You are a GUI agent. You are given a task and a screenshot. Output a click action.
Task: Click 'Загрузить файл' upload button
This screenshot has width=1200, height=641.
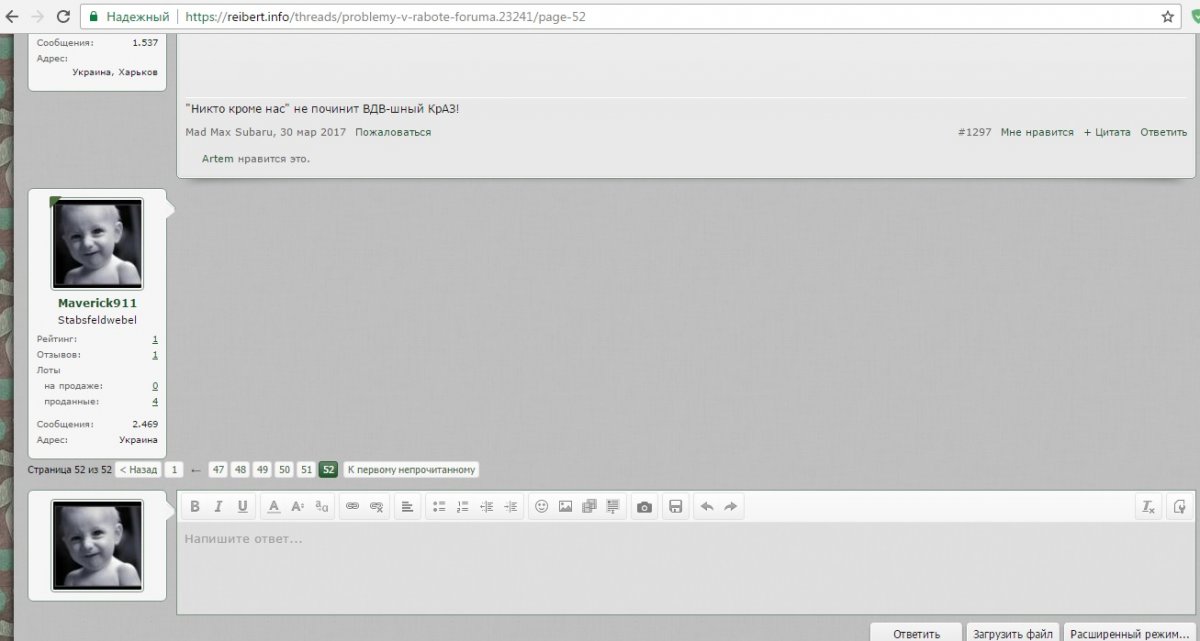[x=1013, y=633]
